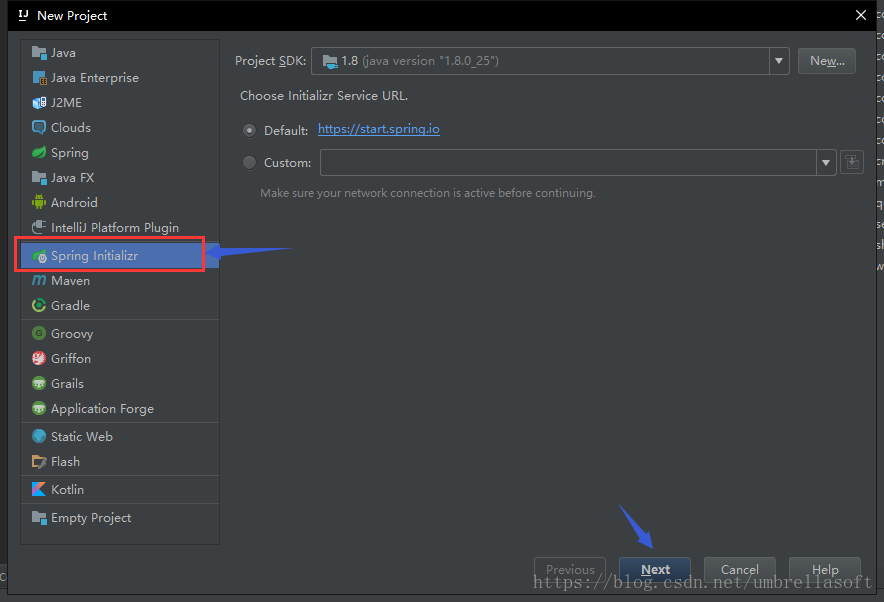Expand the Custom URL history dropdown
Screen dimensions: 884x602
[x=826, y=163]
